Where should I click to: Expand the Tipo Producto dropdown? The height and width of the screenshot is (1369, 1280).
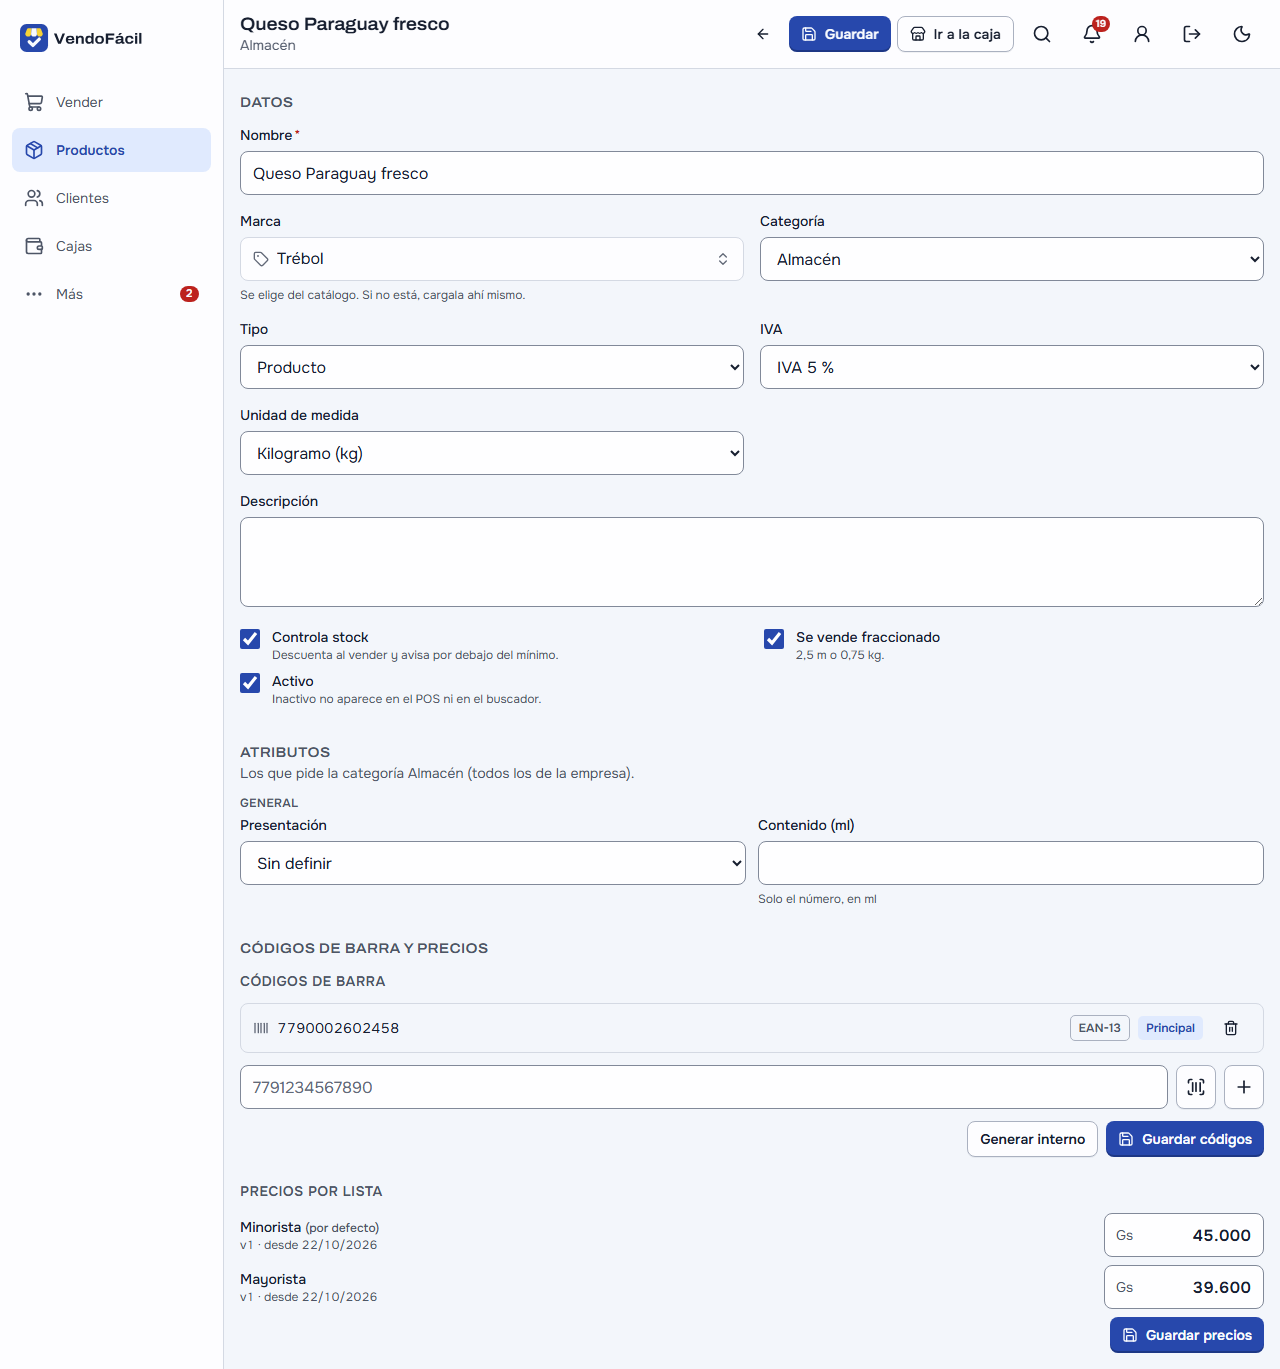click(492, 367)
